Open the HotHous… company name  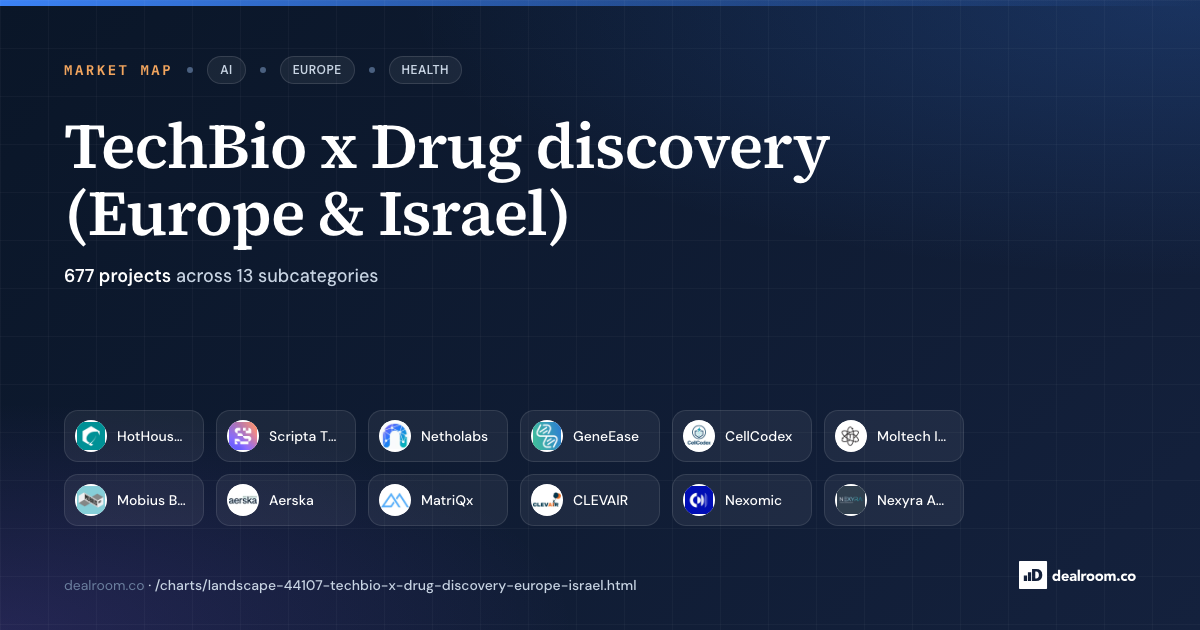click(150, 436)
